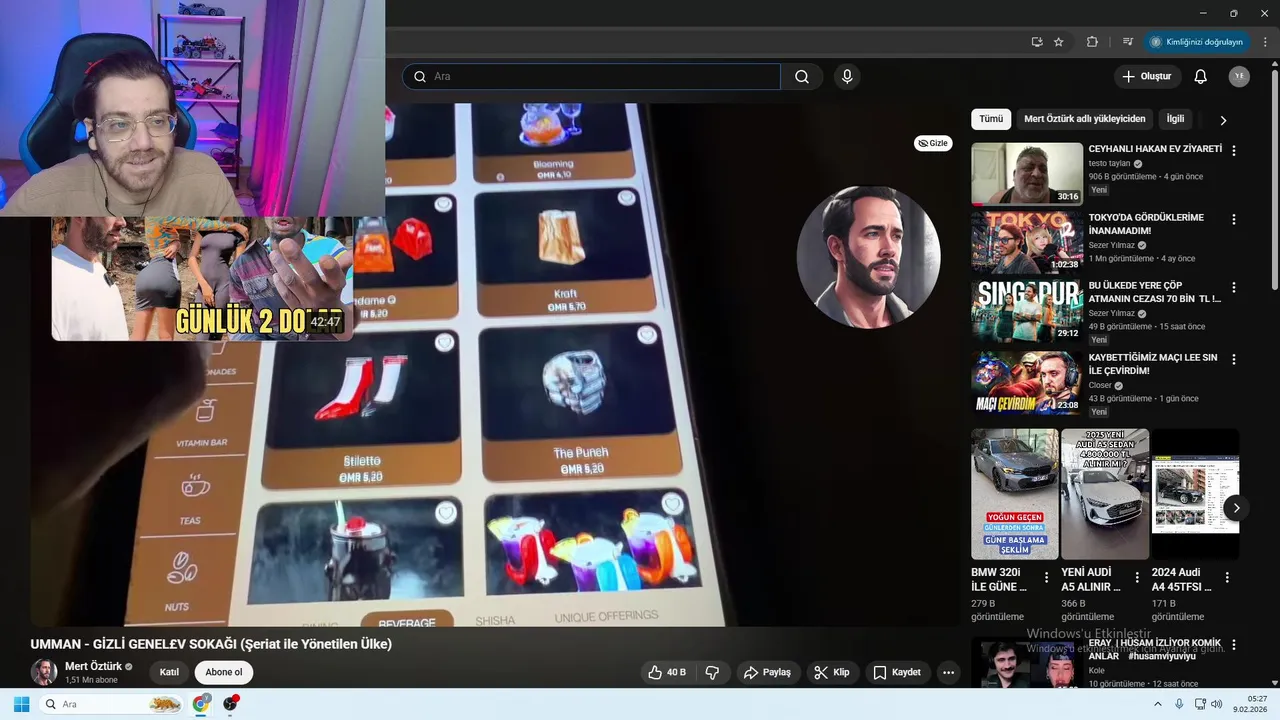Open Chrome three-dot menu
The image size is (1280, 720).
click(1265, 42)
